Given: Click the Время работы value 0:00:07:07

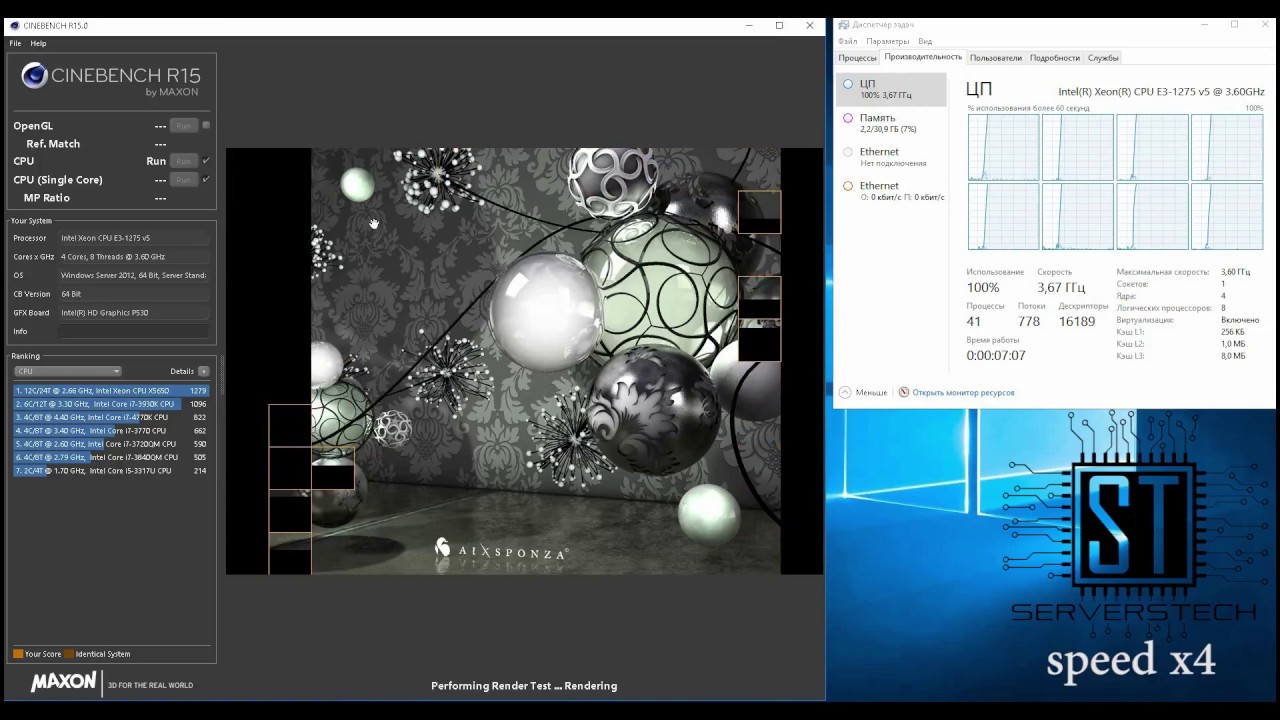Looking at the screenshot, I should tap(996, 355).
